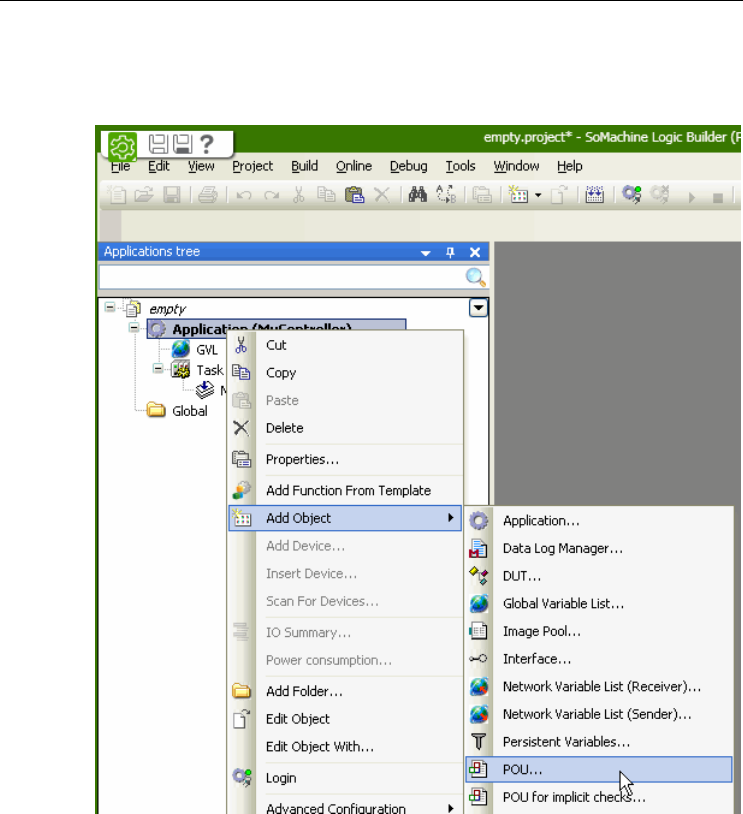Select DUT... in Add Object submenu

pos(599,576)
